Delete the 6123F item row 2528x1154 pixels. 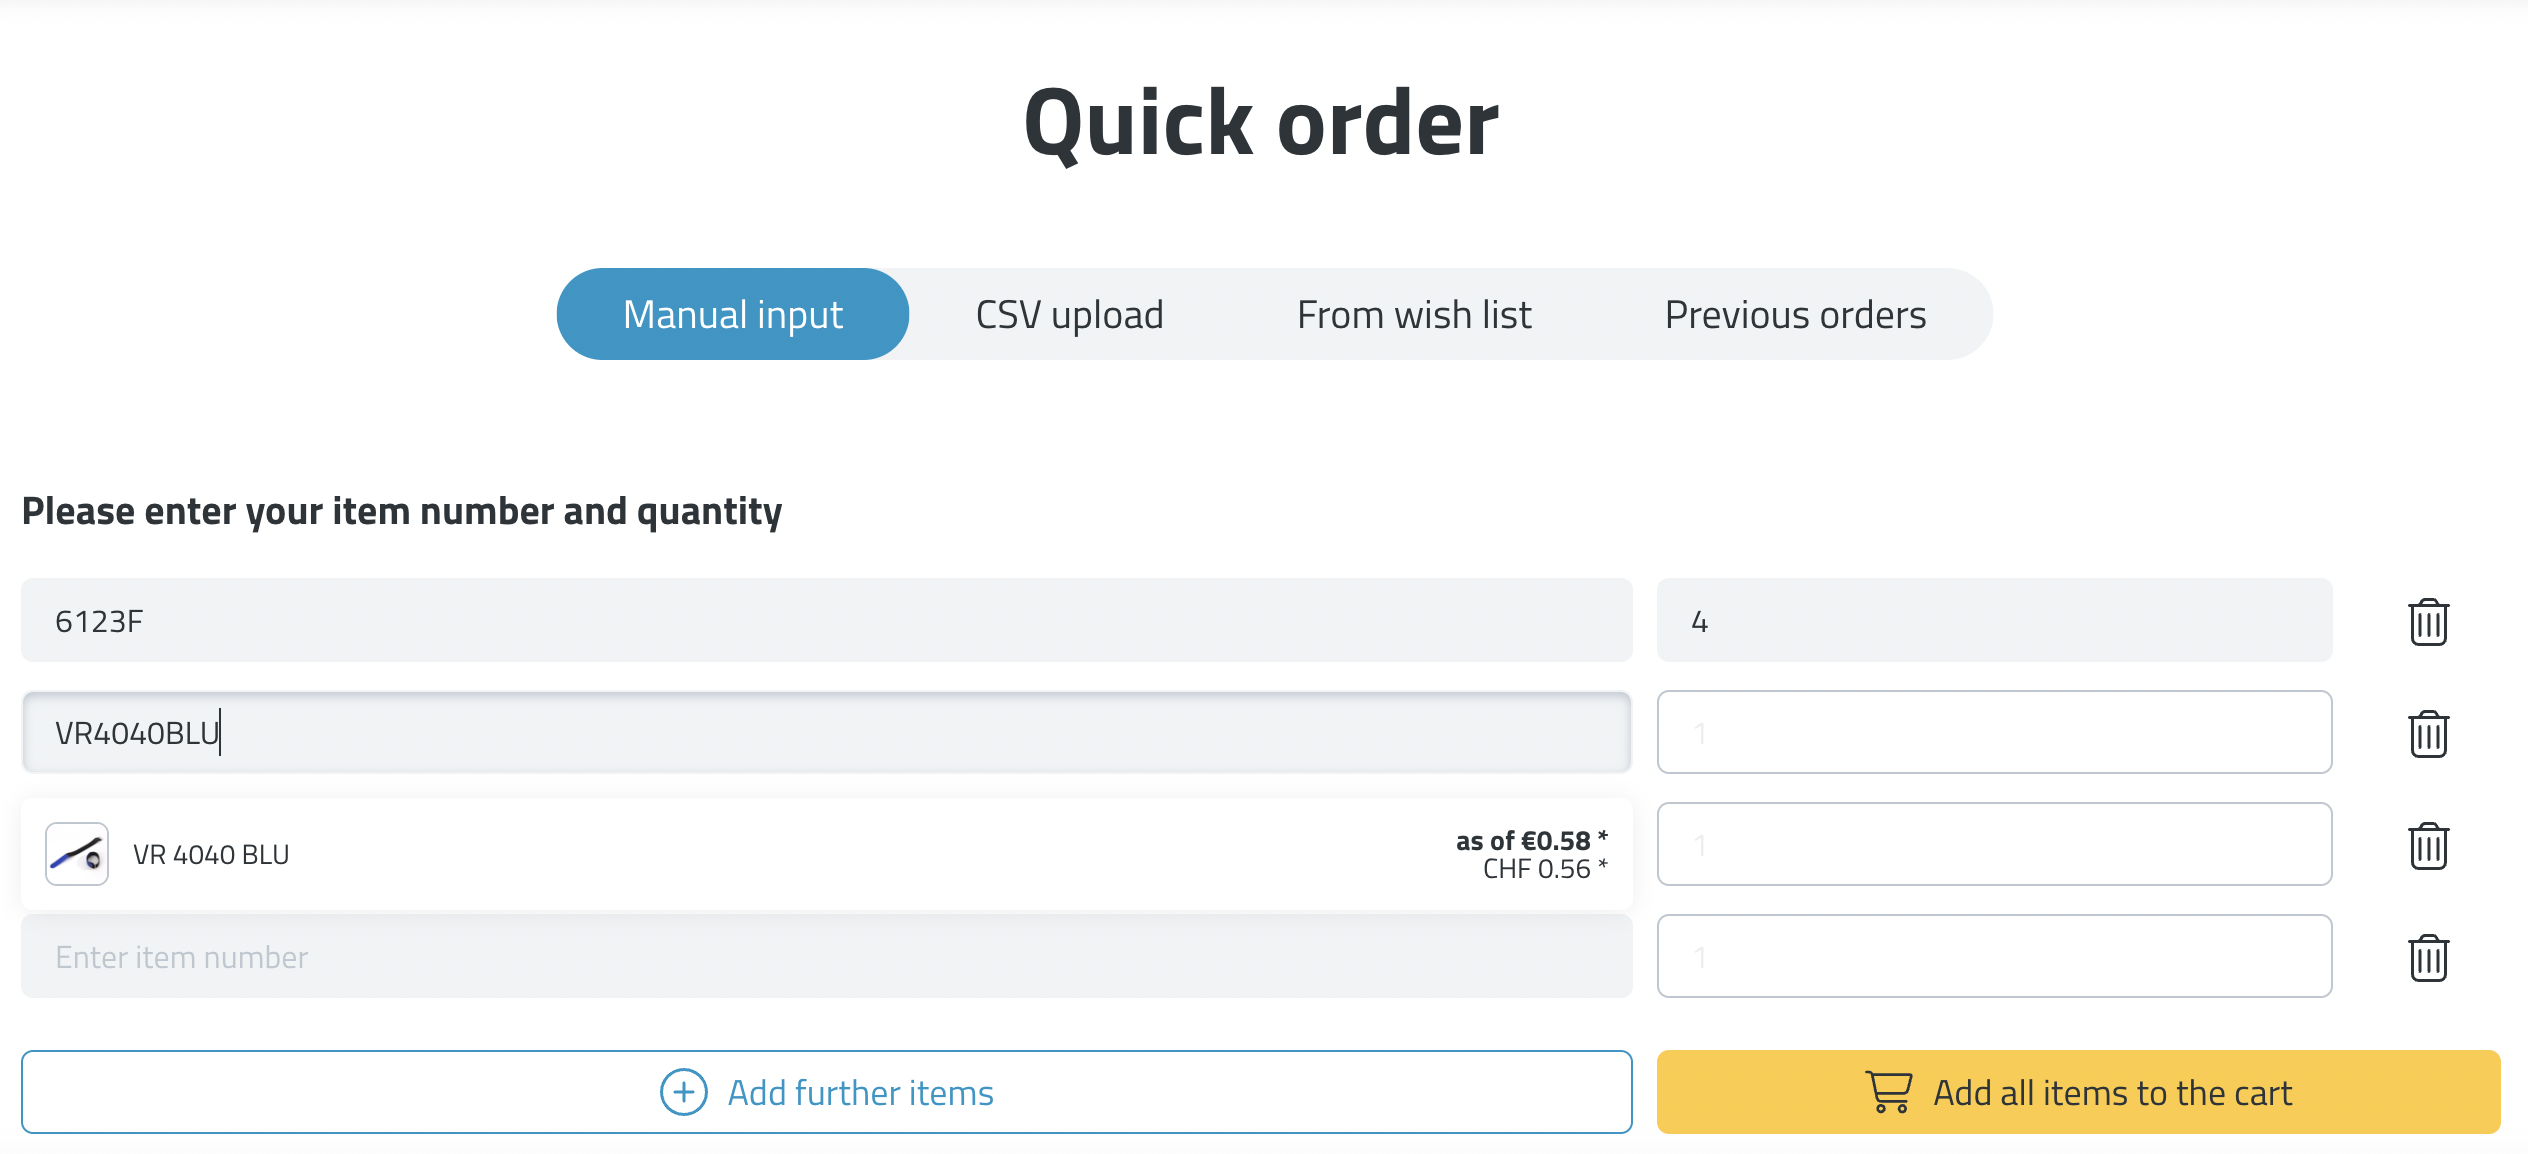point(2427,622)
